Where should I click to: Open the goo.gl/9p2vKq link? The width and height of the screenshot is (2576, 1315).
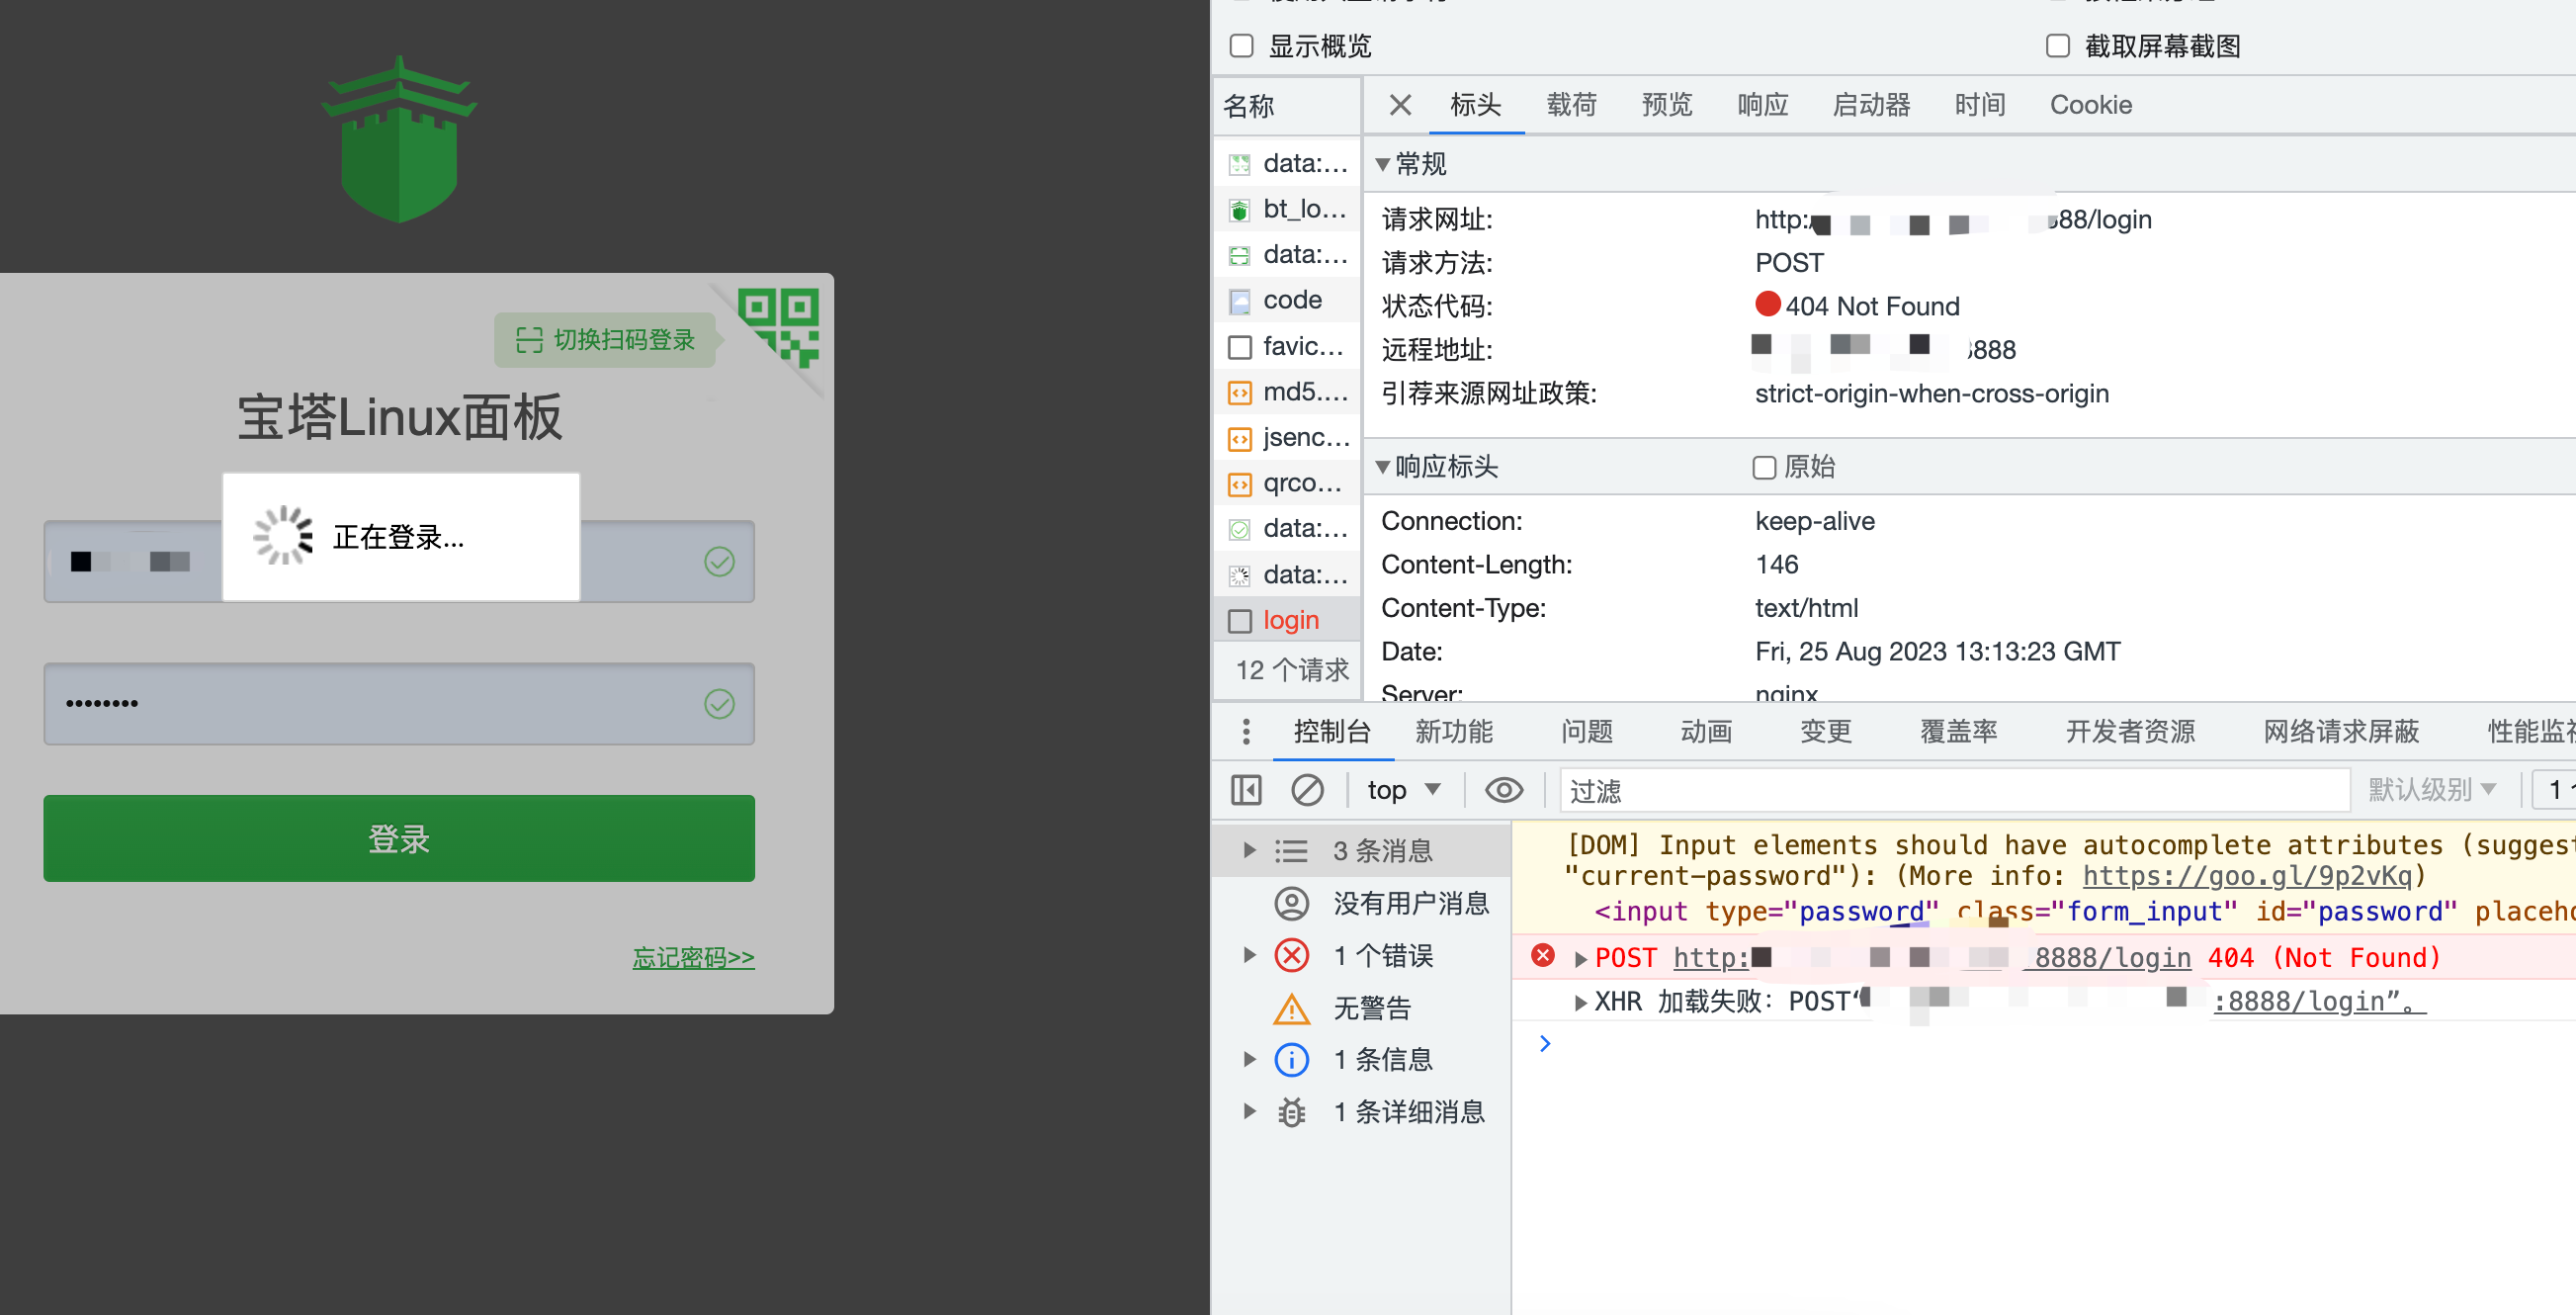pos(2247,876)
